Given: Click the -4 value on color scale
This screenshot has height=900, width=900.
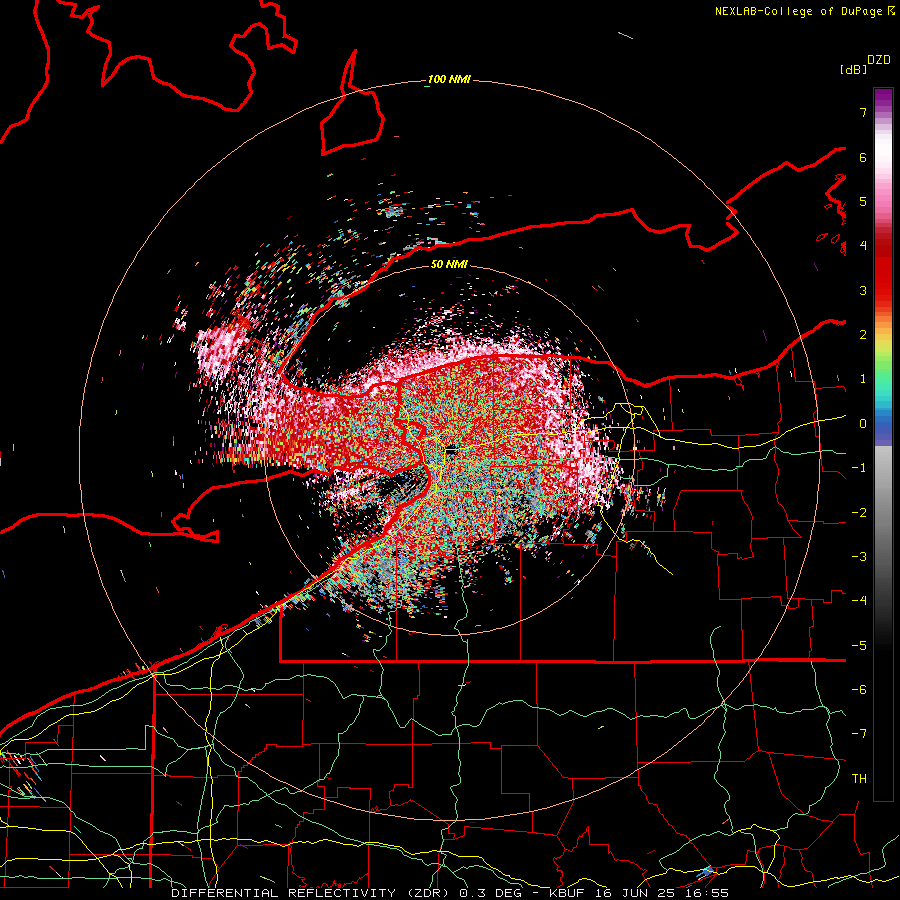Looking at the screenshot, I should tap(859, 601).
